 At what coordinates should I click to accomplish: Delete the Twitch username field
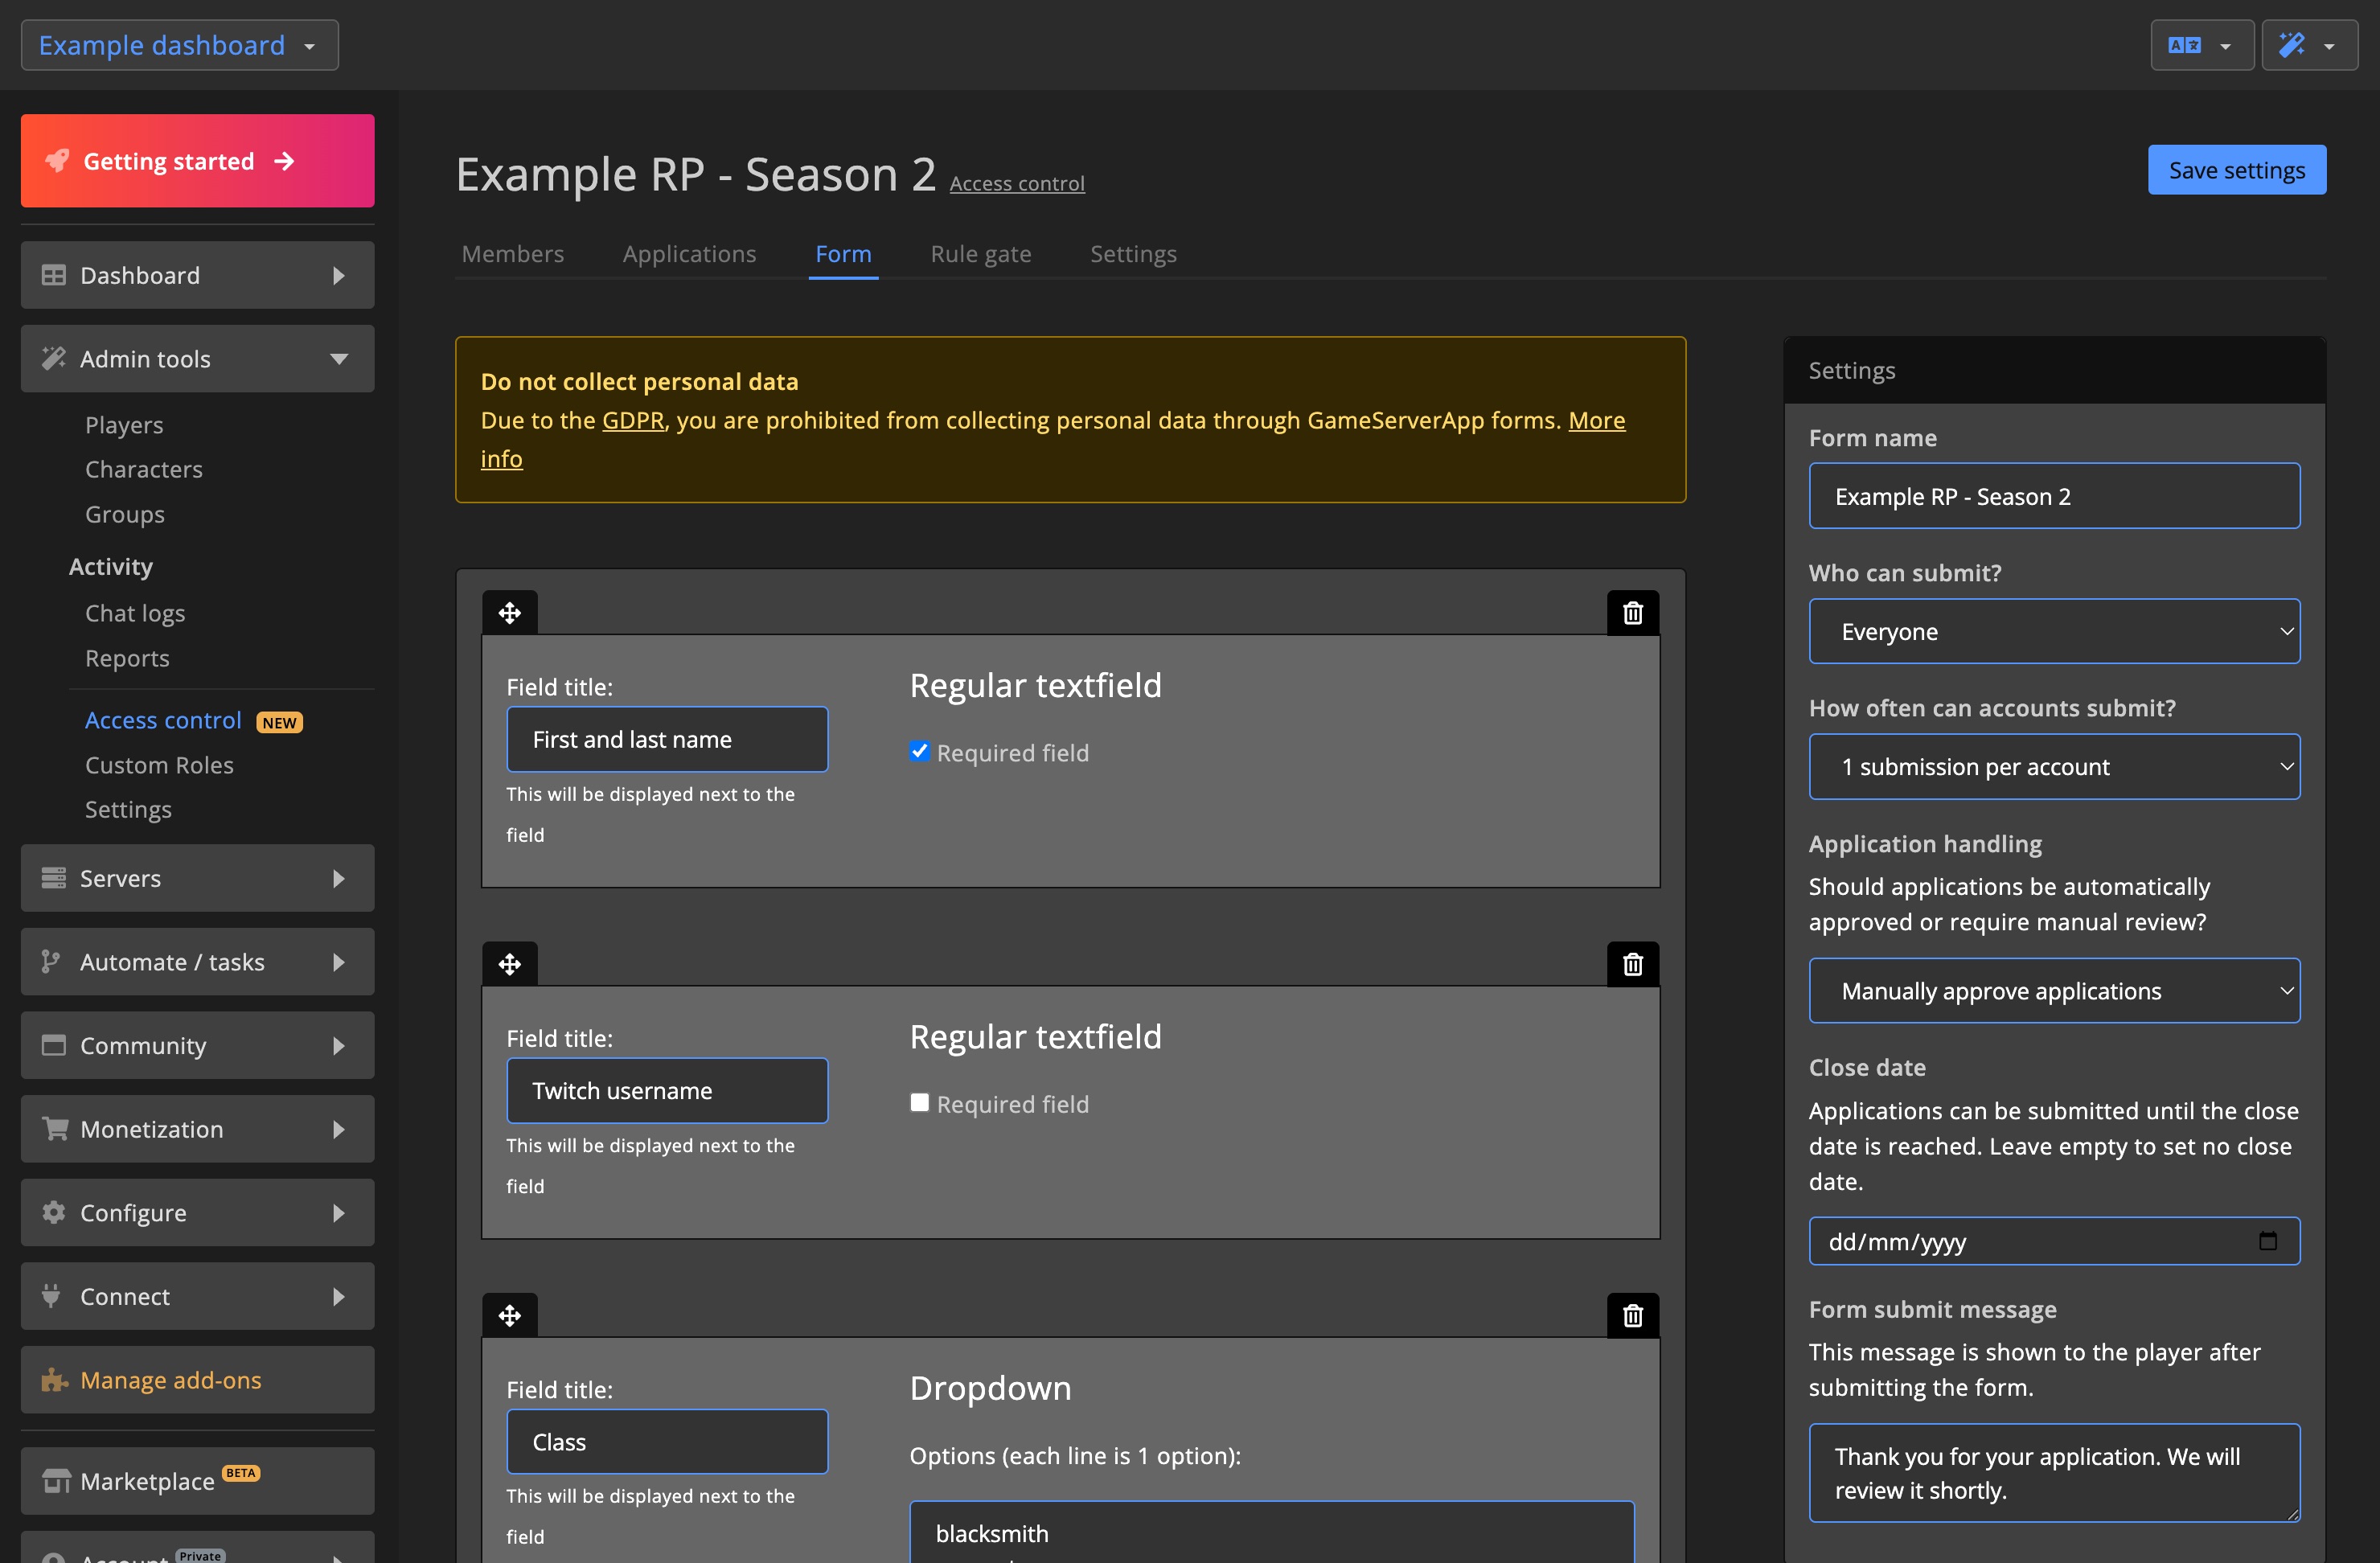pyautogui.click(x=1632, y=963)
